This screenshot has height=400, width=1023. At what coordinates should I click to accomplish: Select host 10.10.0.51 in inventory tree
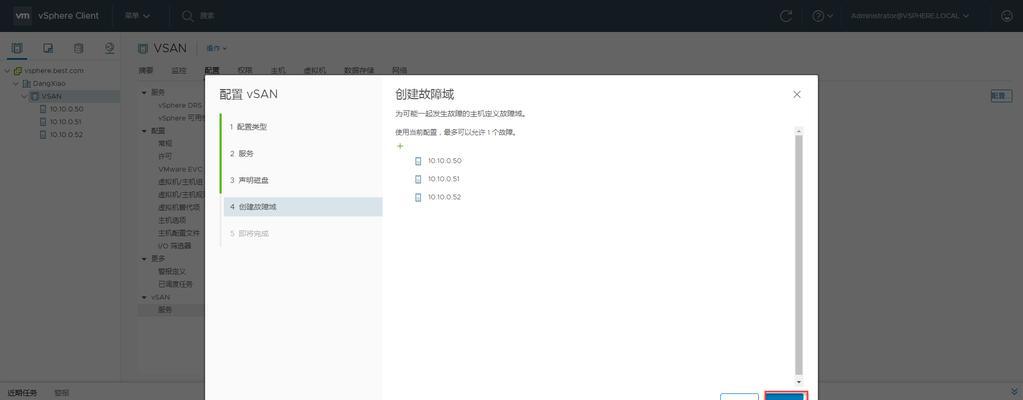(x=66, y=122)
